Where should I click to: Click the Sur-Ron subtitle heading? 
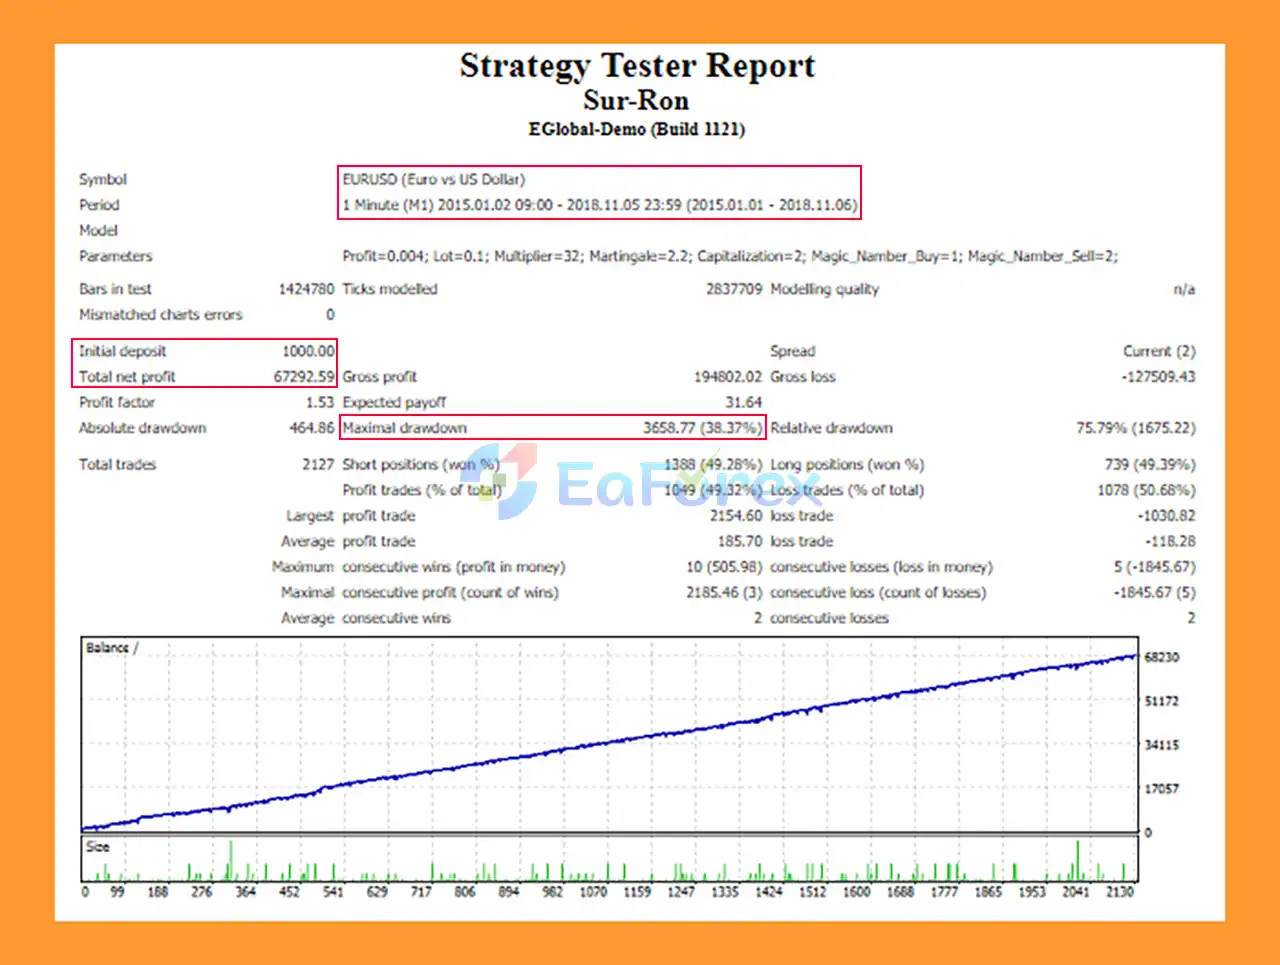tap(636, 101)
